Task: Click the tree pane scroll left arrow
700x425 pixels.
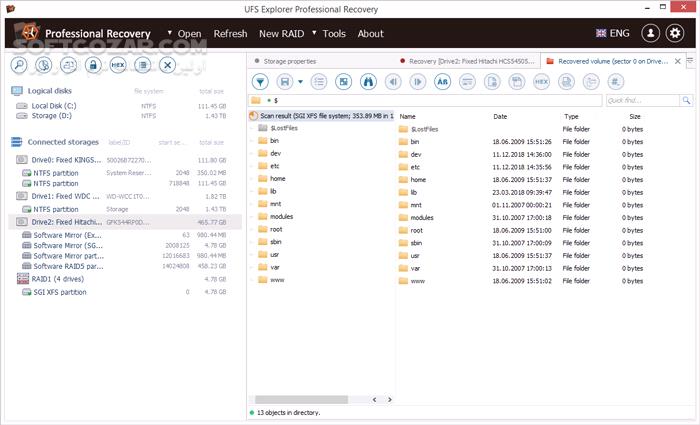Action: [374, 400]
